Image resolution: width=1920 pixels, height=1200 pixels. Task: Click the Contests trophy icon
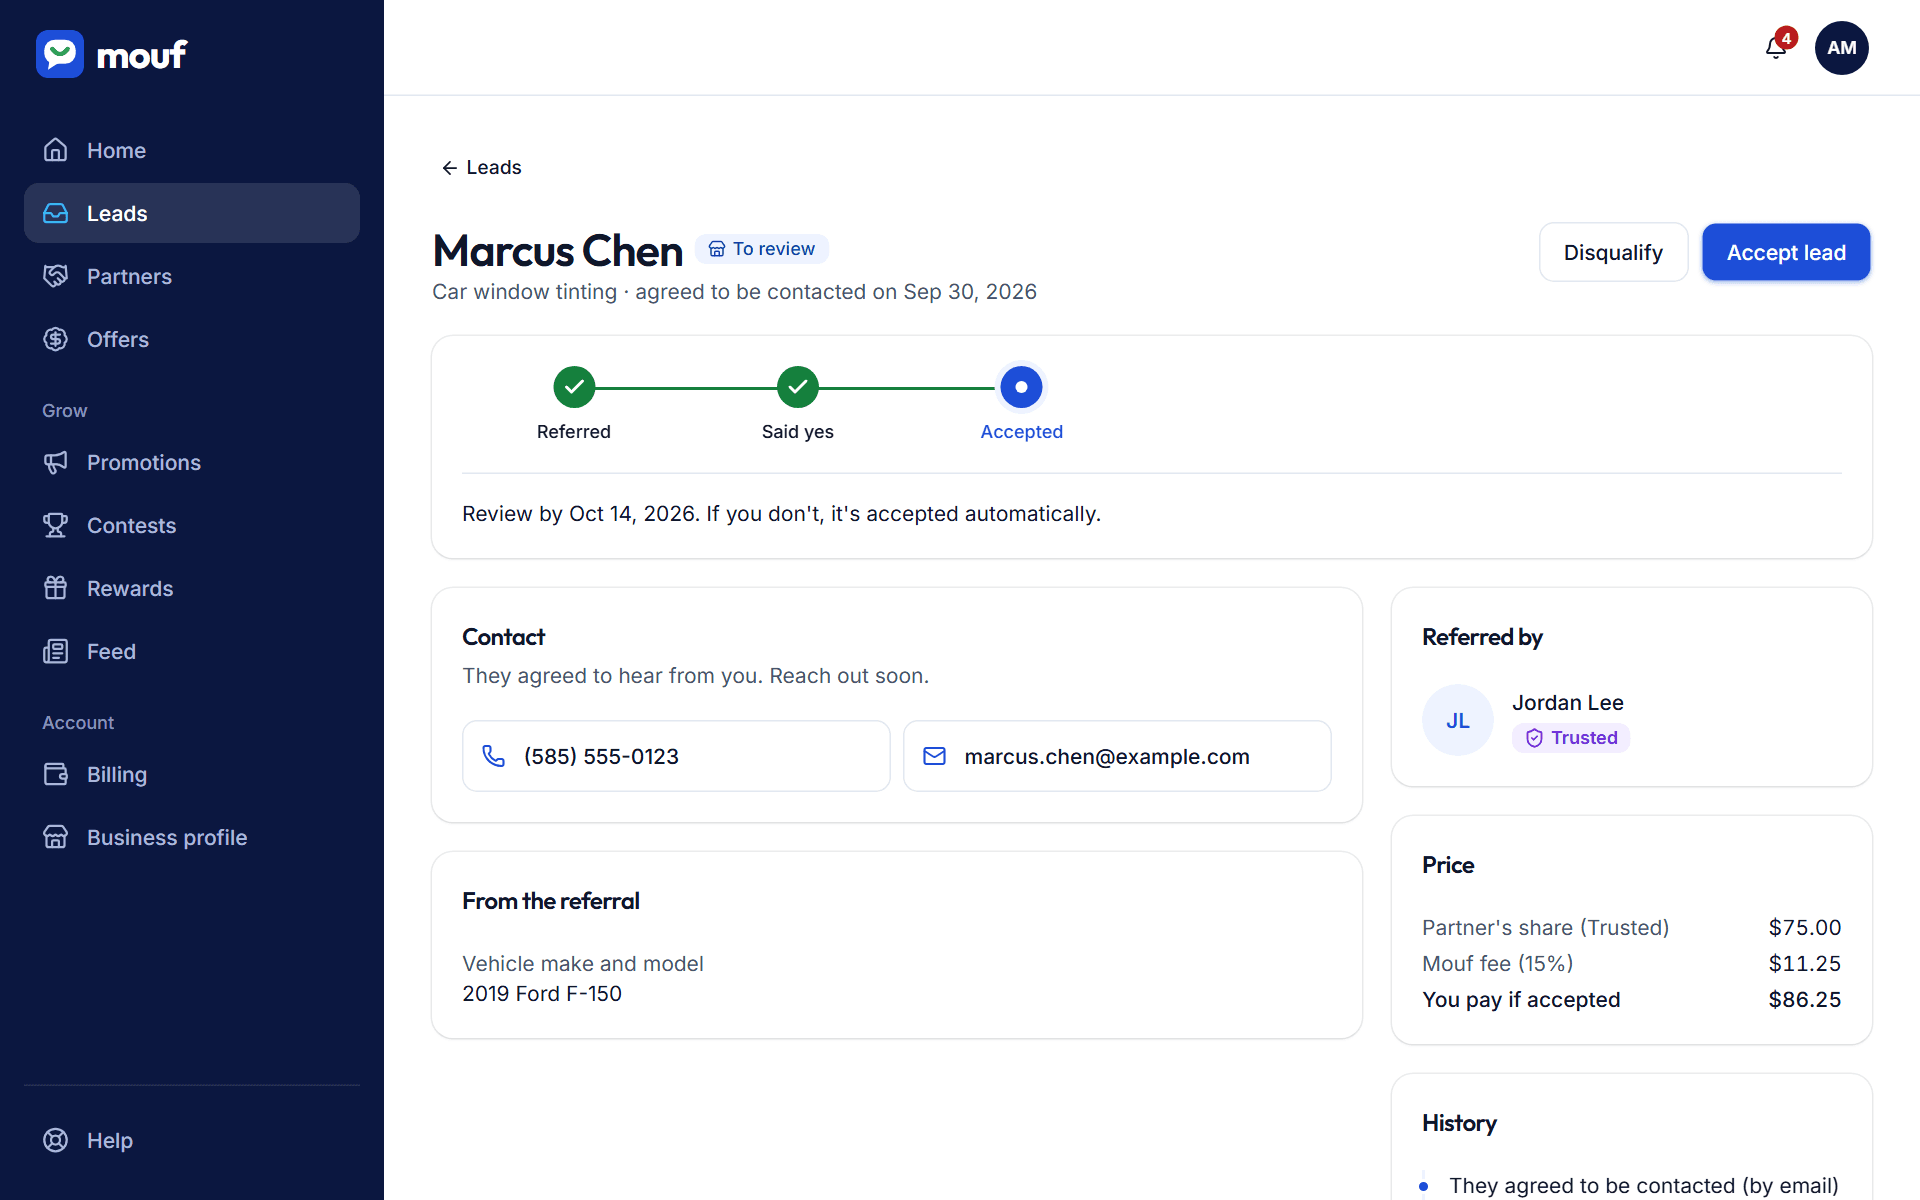pos(56,525)
